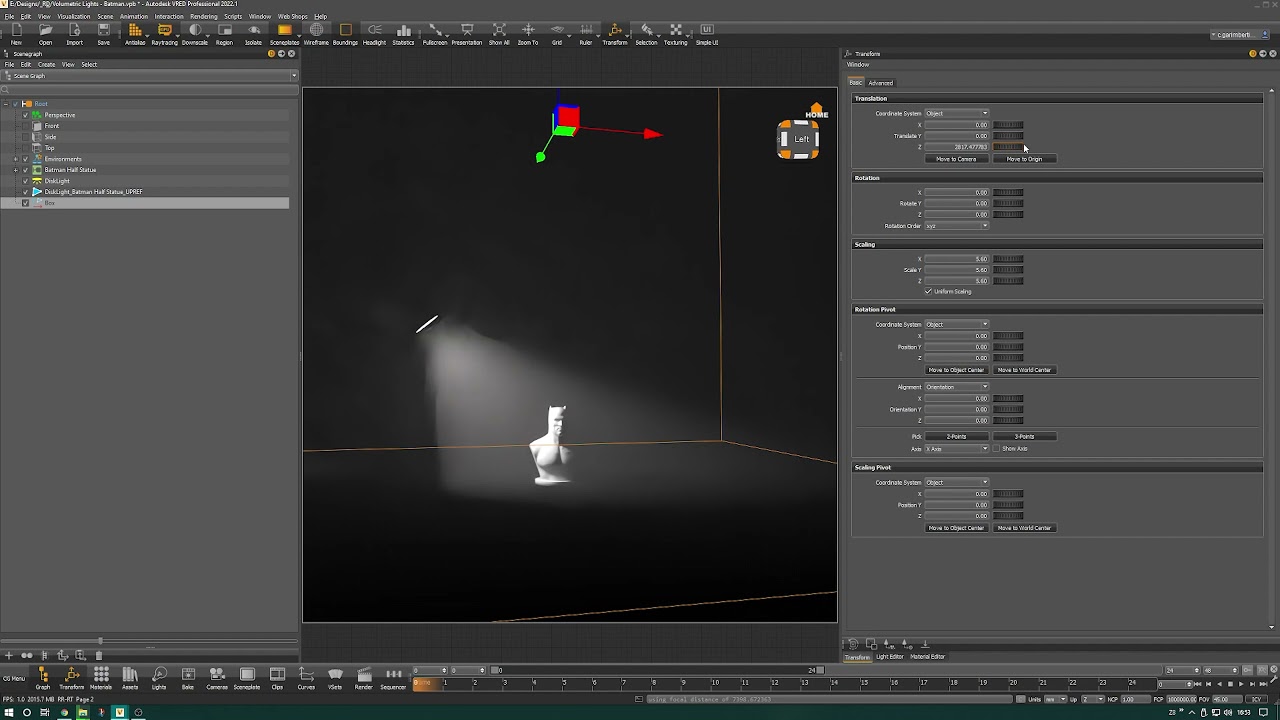Toggle Antialias in the top toolbar

click(135, 34)
